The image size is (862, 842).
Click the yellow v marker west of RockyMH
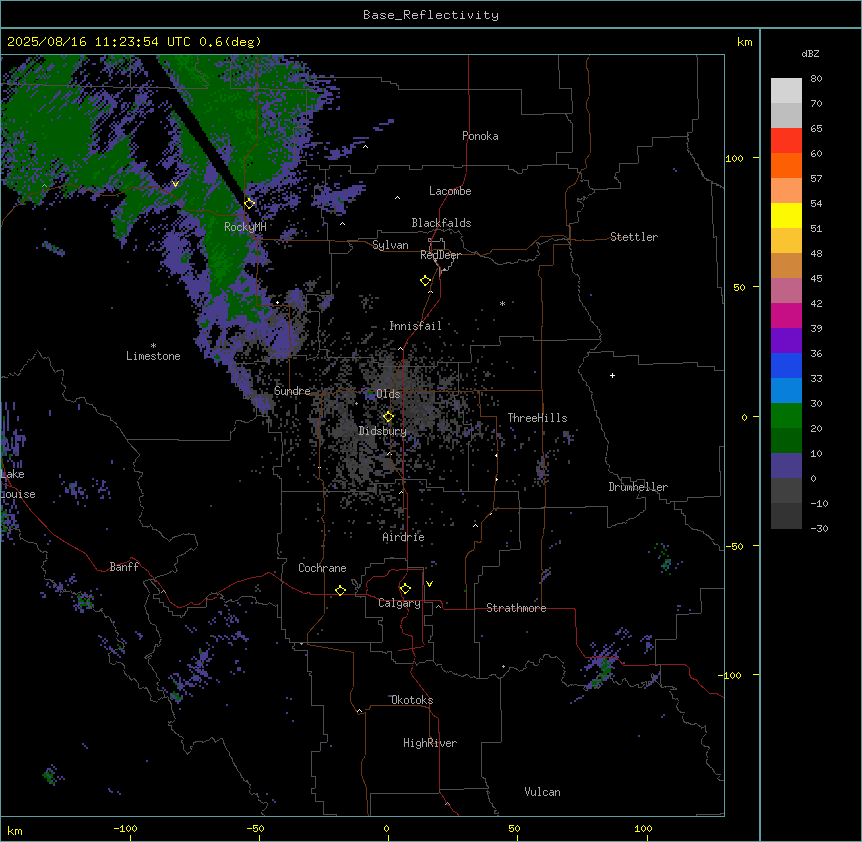click(175, 184)
